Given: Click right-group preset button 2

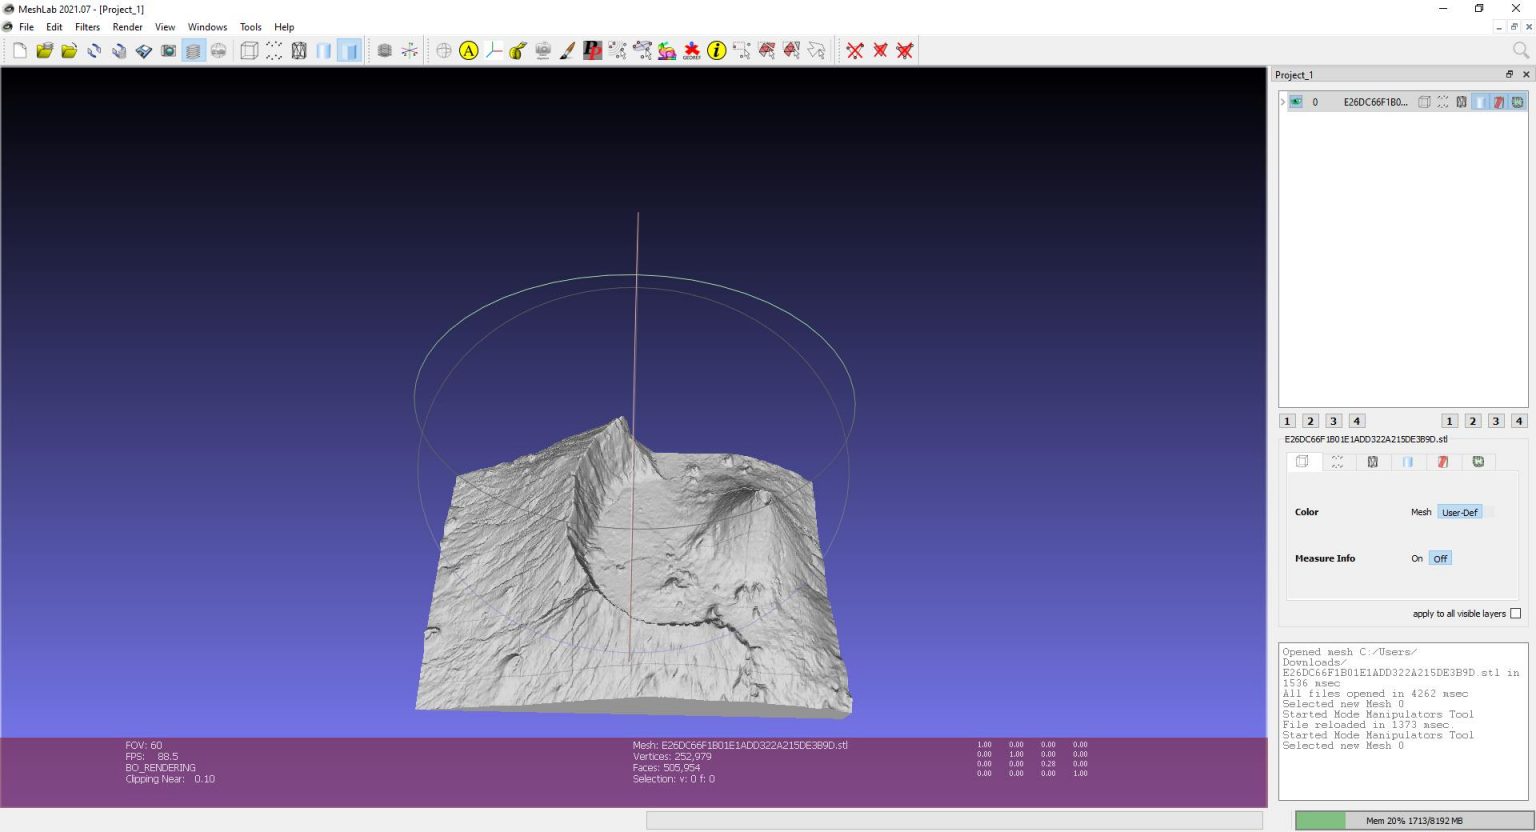Looking at the screenshot, I should coord(1473,421).
